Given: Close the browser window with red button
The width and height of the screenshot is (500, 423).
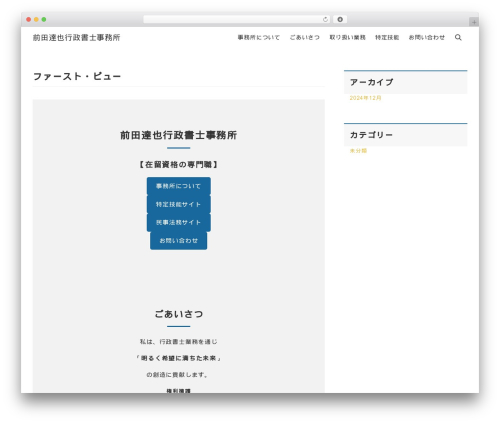Looking at the screenshot, I should (x=29, y=20).
